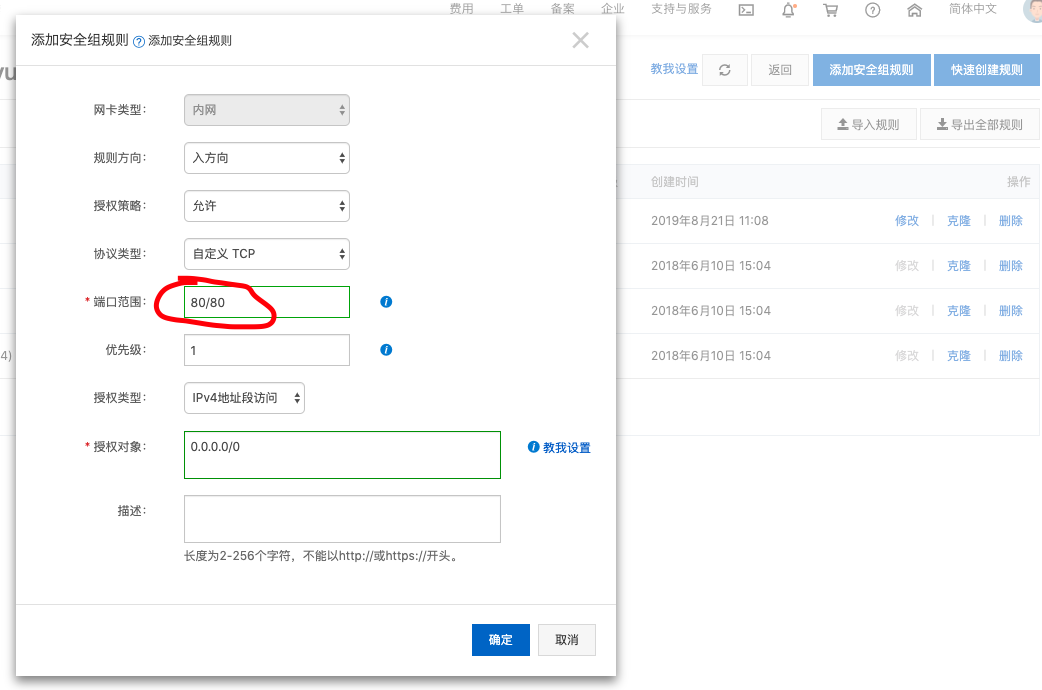1042x690 pixels.
Task: Click the 描述 text area
Action: 342,519
